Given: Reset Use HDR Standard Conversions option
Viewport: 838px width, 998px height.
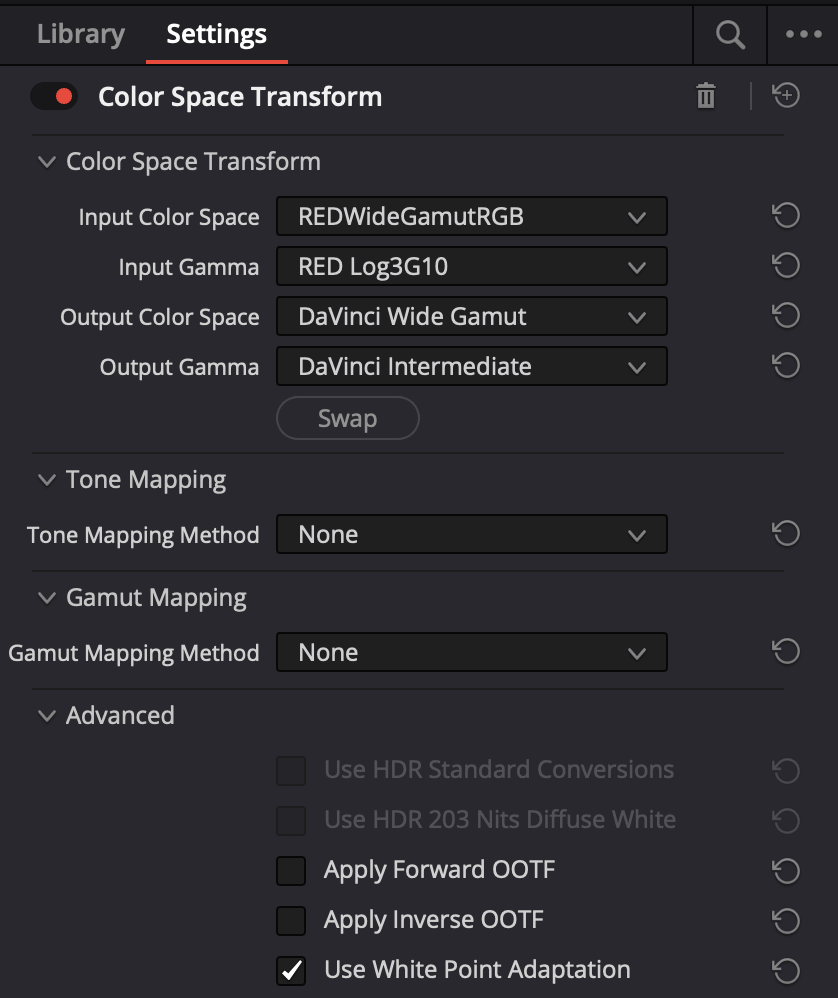Looking at the screenshot, I should (786, 771).
